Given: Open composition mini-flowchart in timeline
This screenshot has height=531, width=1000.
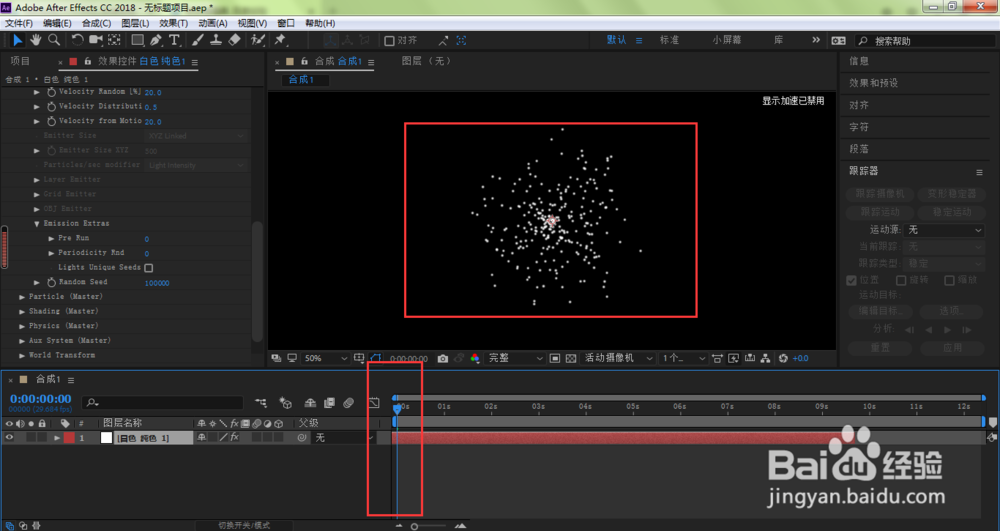Looking at the screenshot, I should coord(260,403).
